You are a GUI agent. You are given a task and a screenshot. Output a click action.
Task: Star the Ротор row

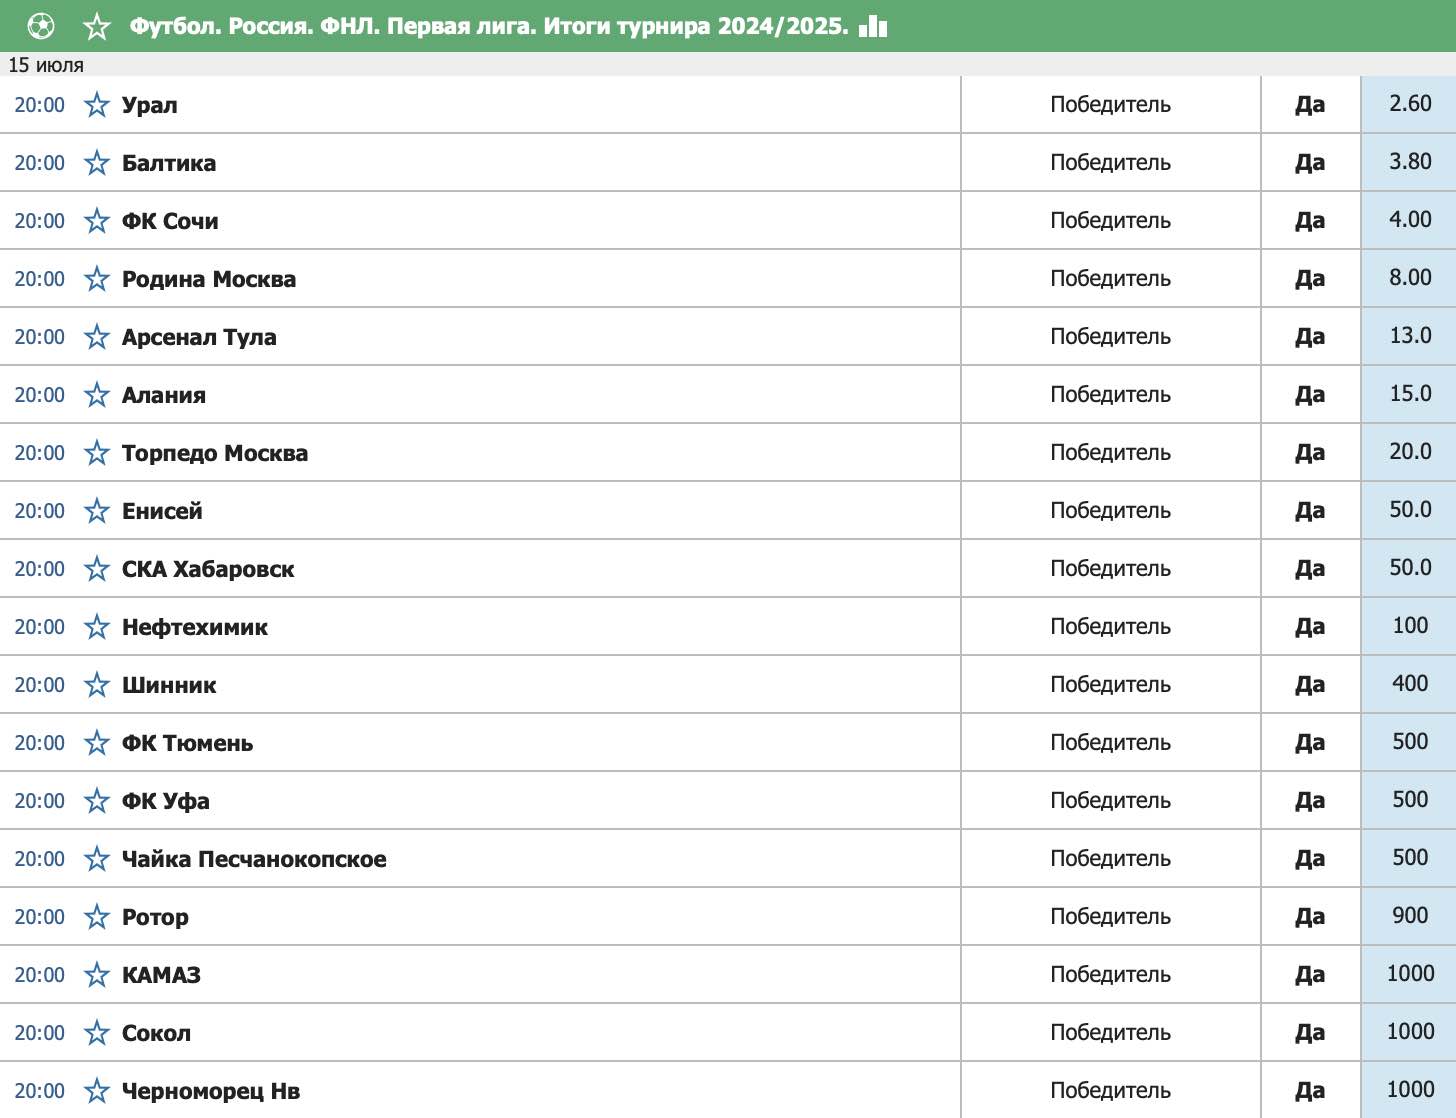coord(97,916)
